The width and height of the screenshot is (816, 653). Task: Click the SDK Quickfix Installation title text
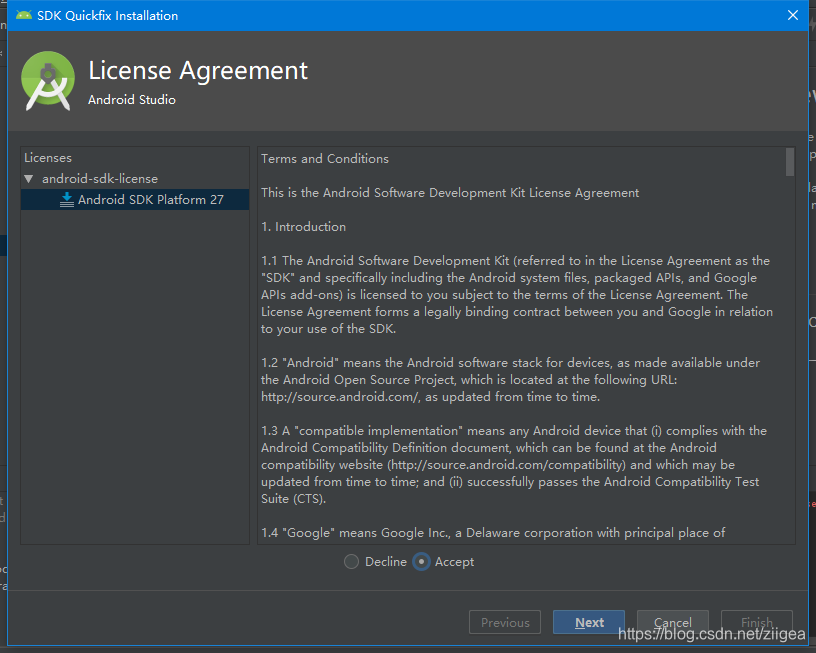tap(107, 16)
